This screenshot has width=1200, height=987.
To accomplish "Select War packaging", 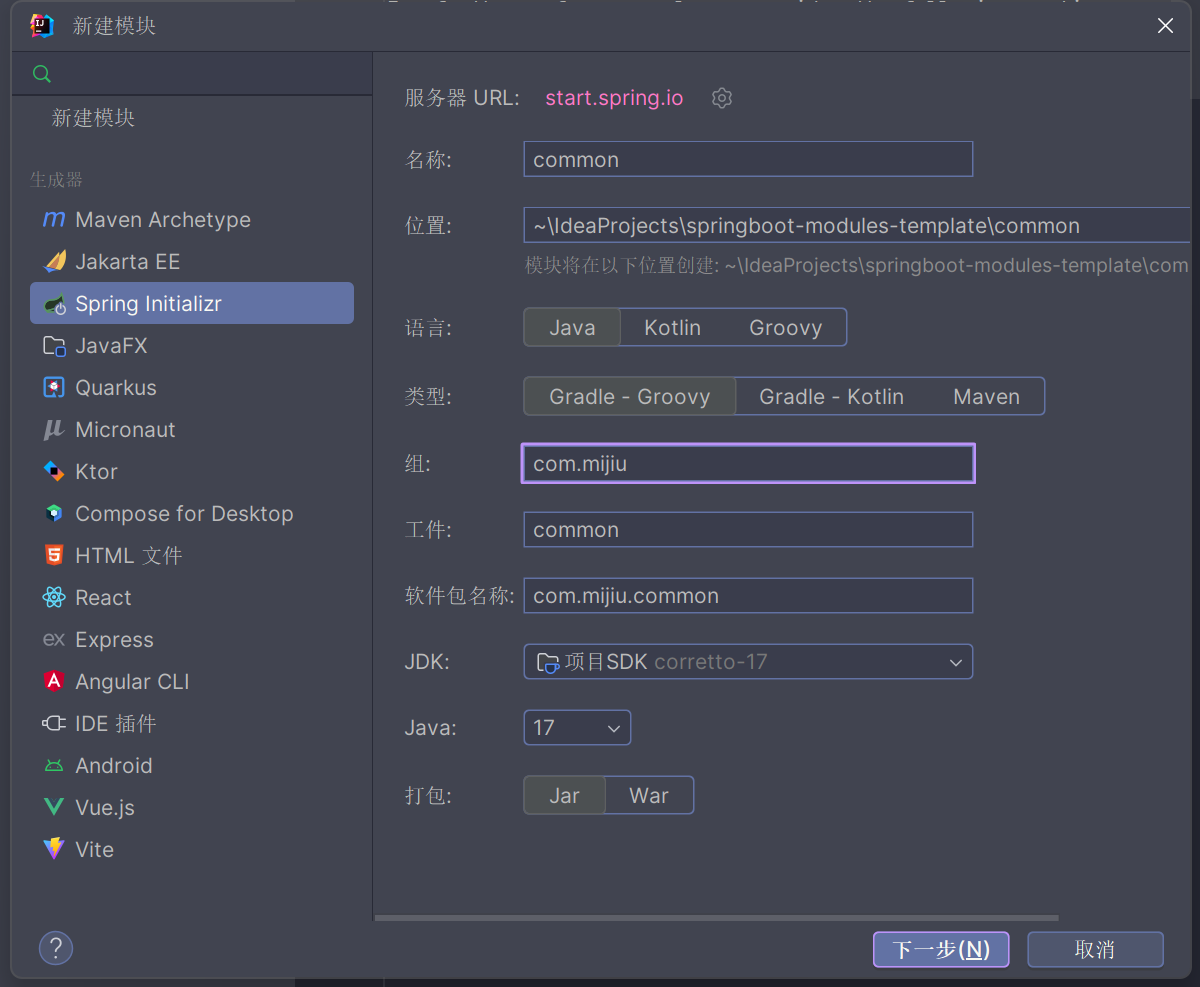I will (649, 796).
